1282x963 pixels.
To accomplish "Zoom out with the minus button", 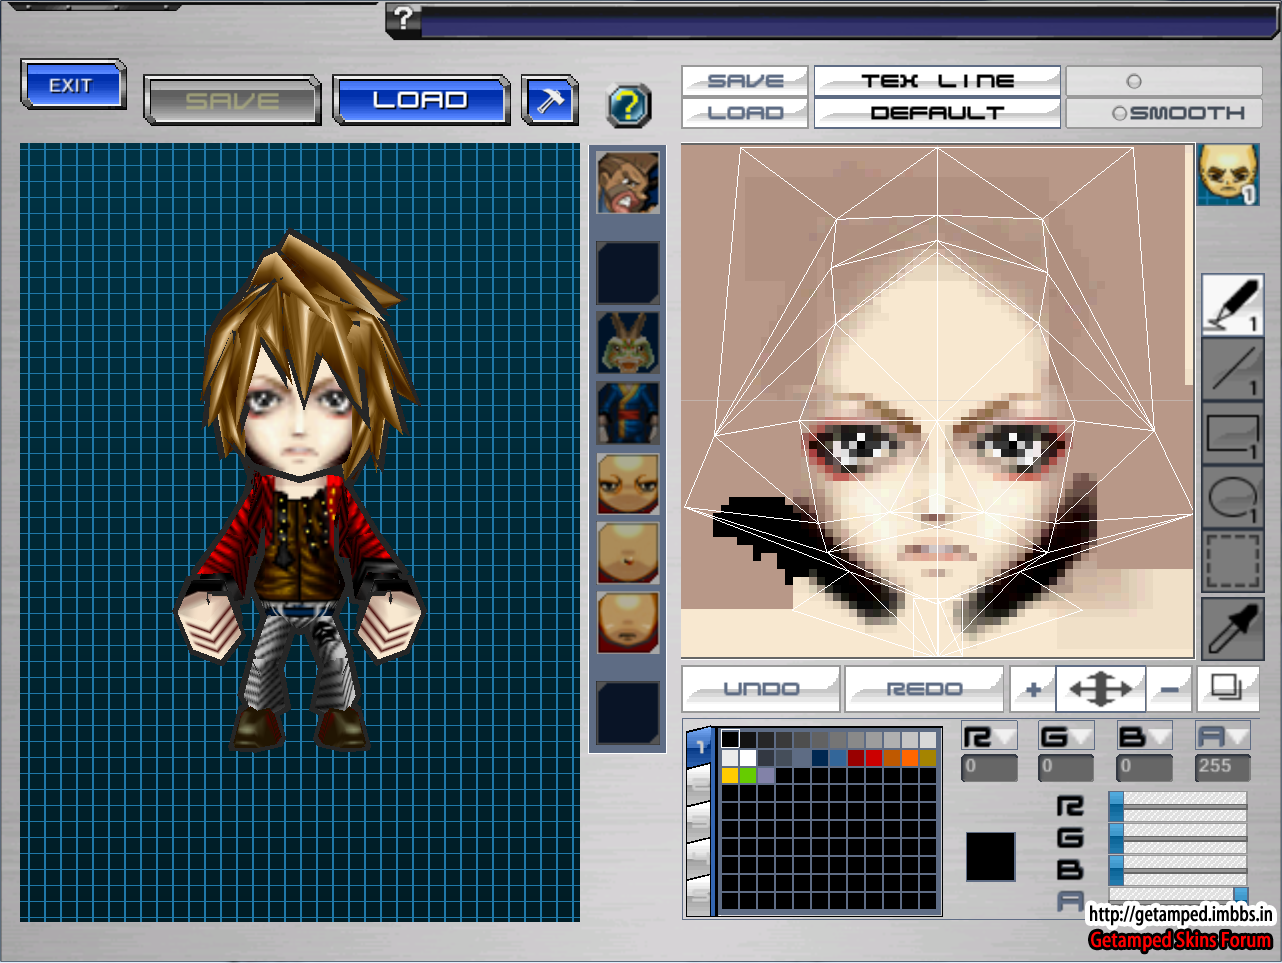I will point(1168,689).
